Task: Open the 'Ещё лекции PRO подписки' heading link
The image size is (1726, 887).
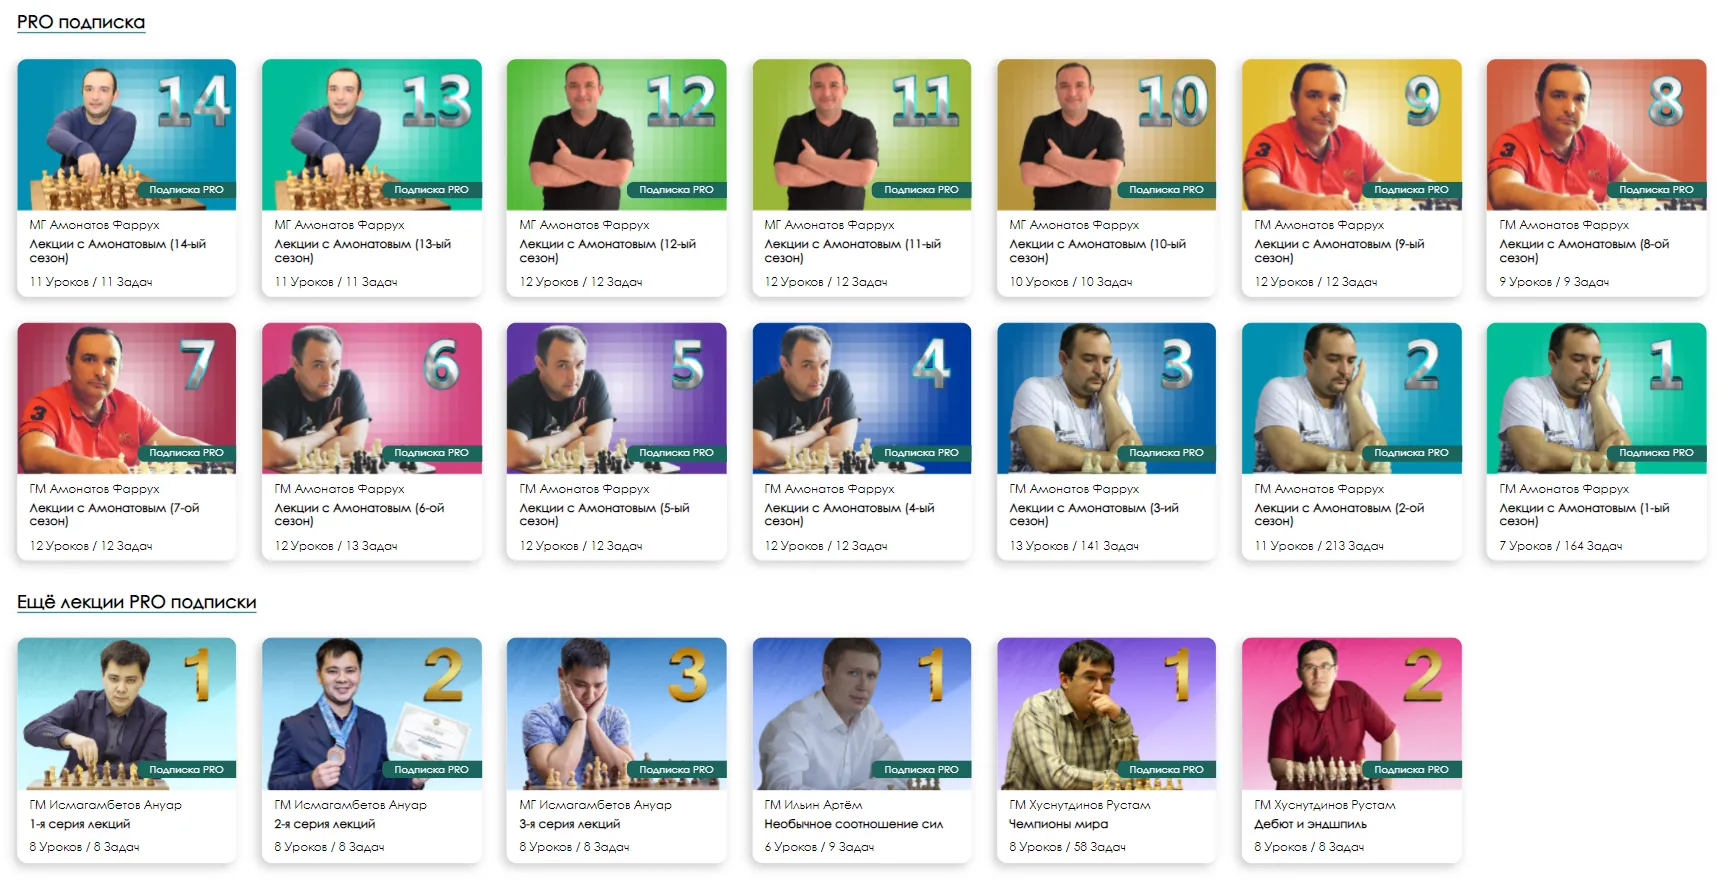Action: (x=137, y=602)
